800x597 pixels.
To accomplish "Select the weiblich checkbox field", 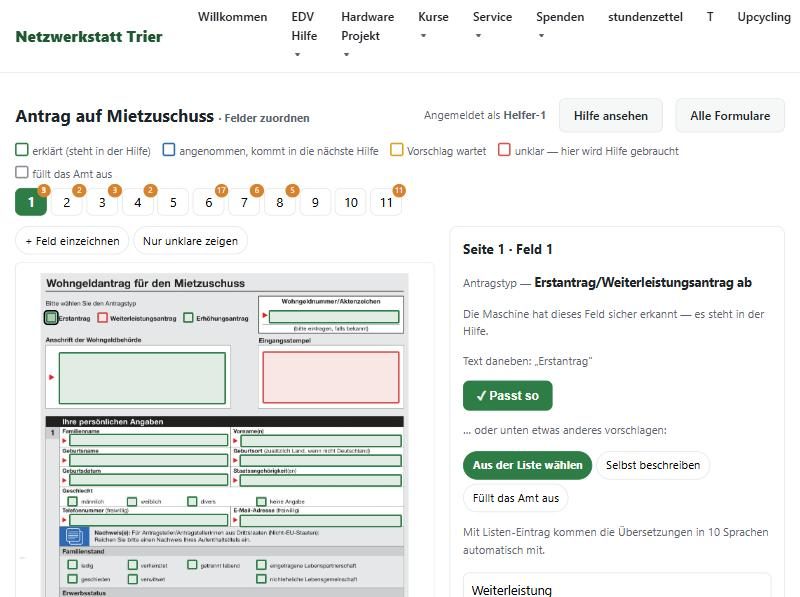I will click(132, 502).
